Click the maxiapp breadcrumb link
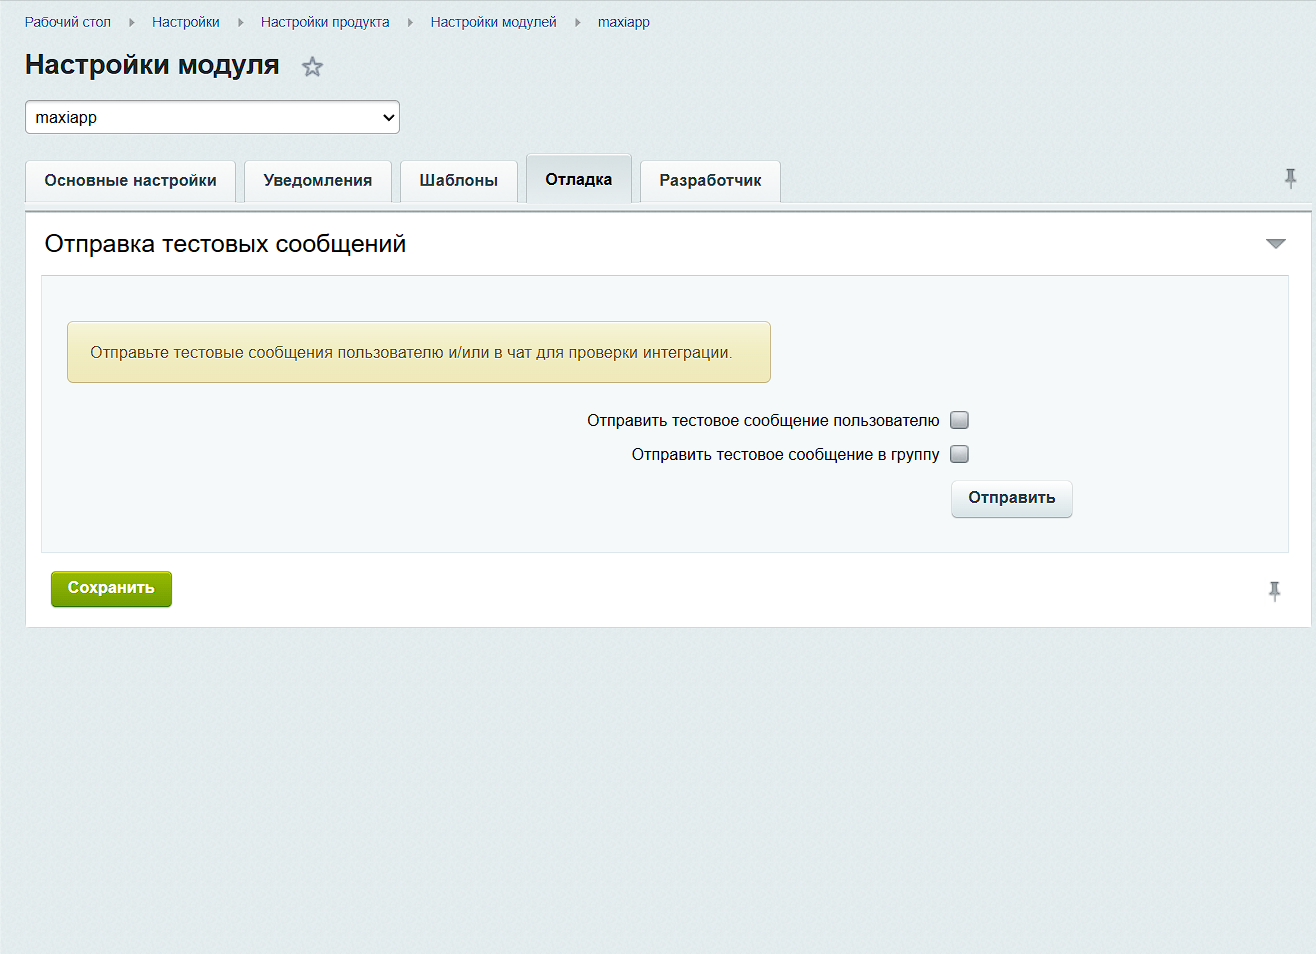The width and height of the screenshot is (1316, 954). tap(623, 22)
